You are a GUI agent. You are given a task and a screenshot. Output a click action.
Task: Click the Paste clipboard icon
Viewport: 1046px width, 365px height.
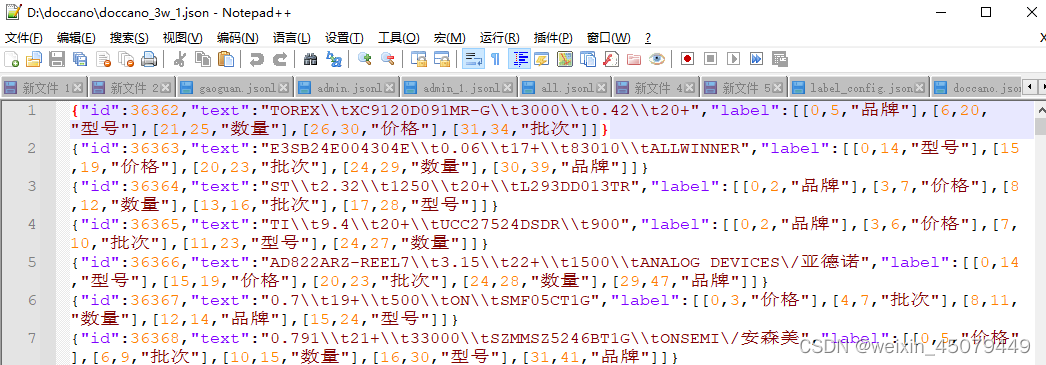click(226, 59)
